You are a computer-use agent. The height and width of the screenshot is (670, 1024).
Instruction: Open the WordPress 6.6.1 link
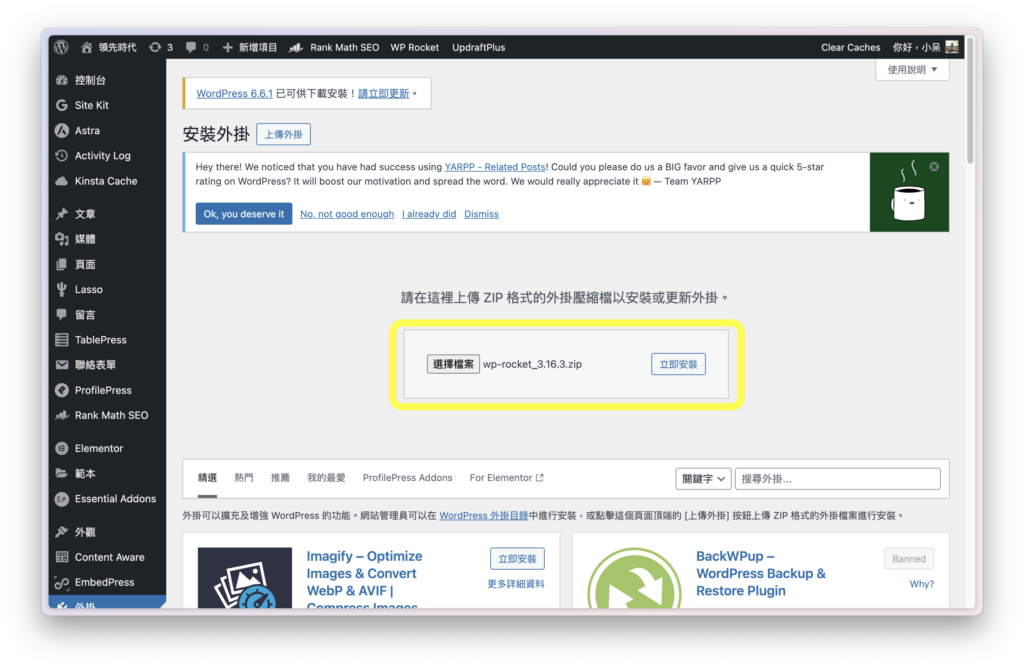pos(234,93)
